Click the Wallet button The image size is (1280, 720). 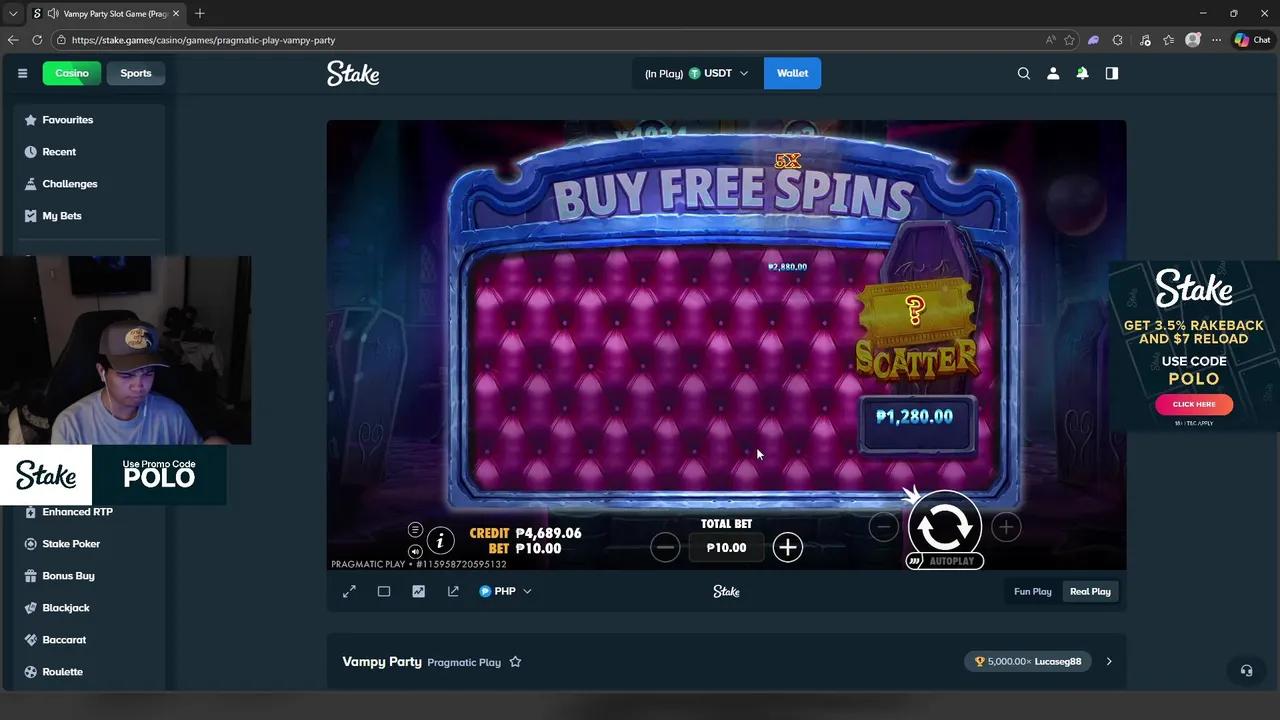[x=792, y=73]
